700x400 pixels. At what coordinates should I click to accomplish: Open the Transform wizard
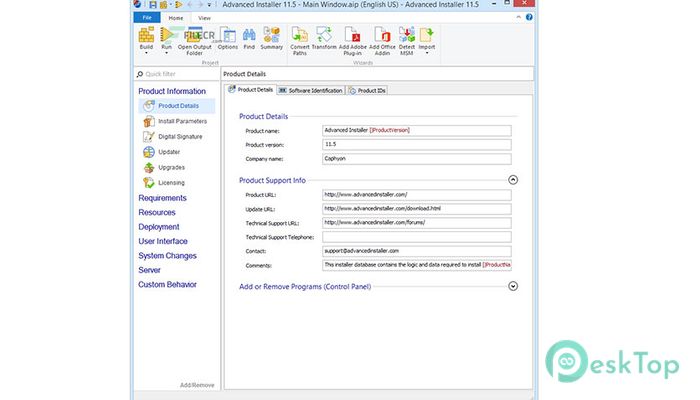click(x=324, y=38)
